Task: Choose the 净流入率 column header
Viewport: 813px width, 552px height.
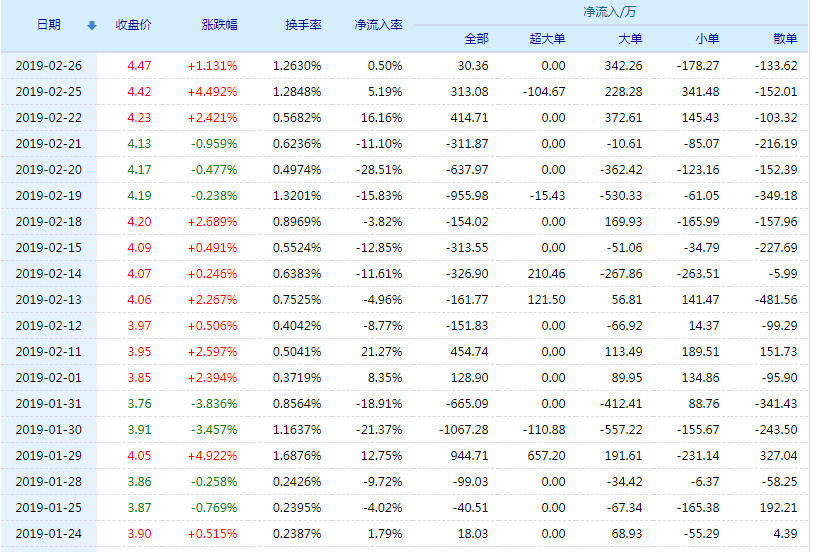Action: tap(378, 24)
